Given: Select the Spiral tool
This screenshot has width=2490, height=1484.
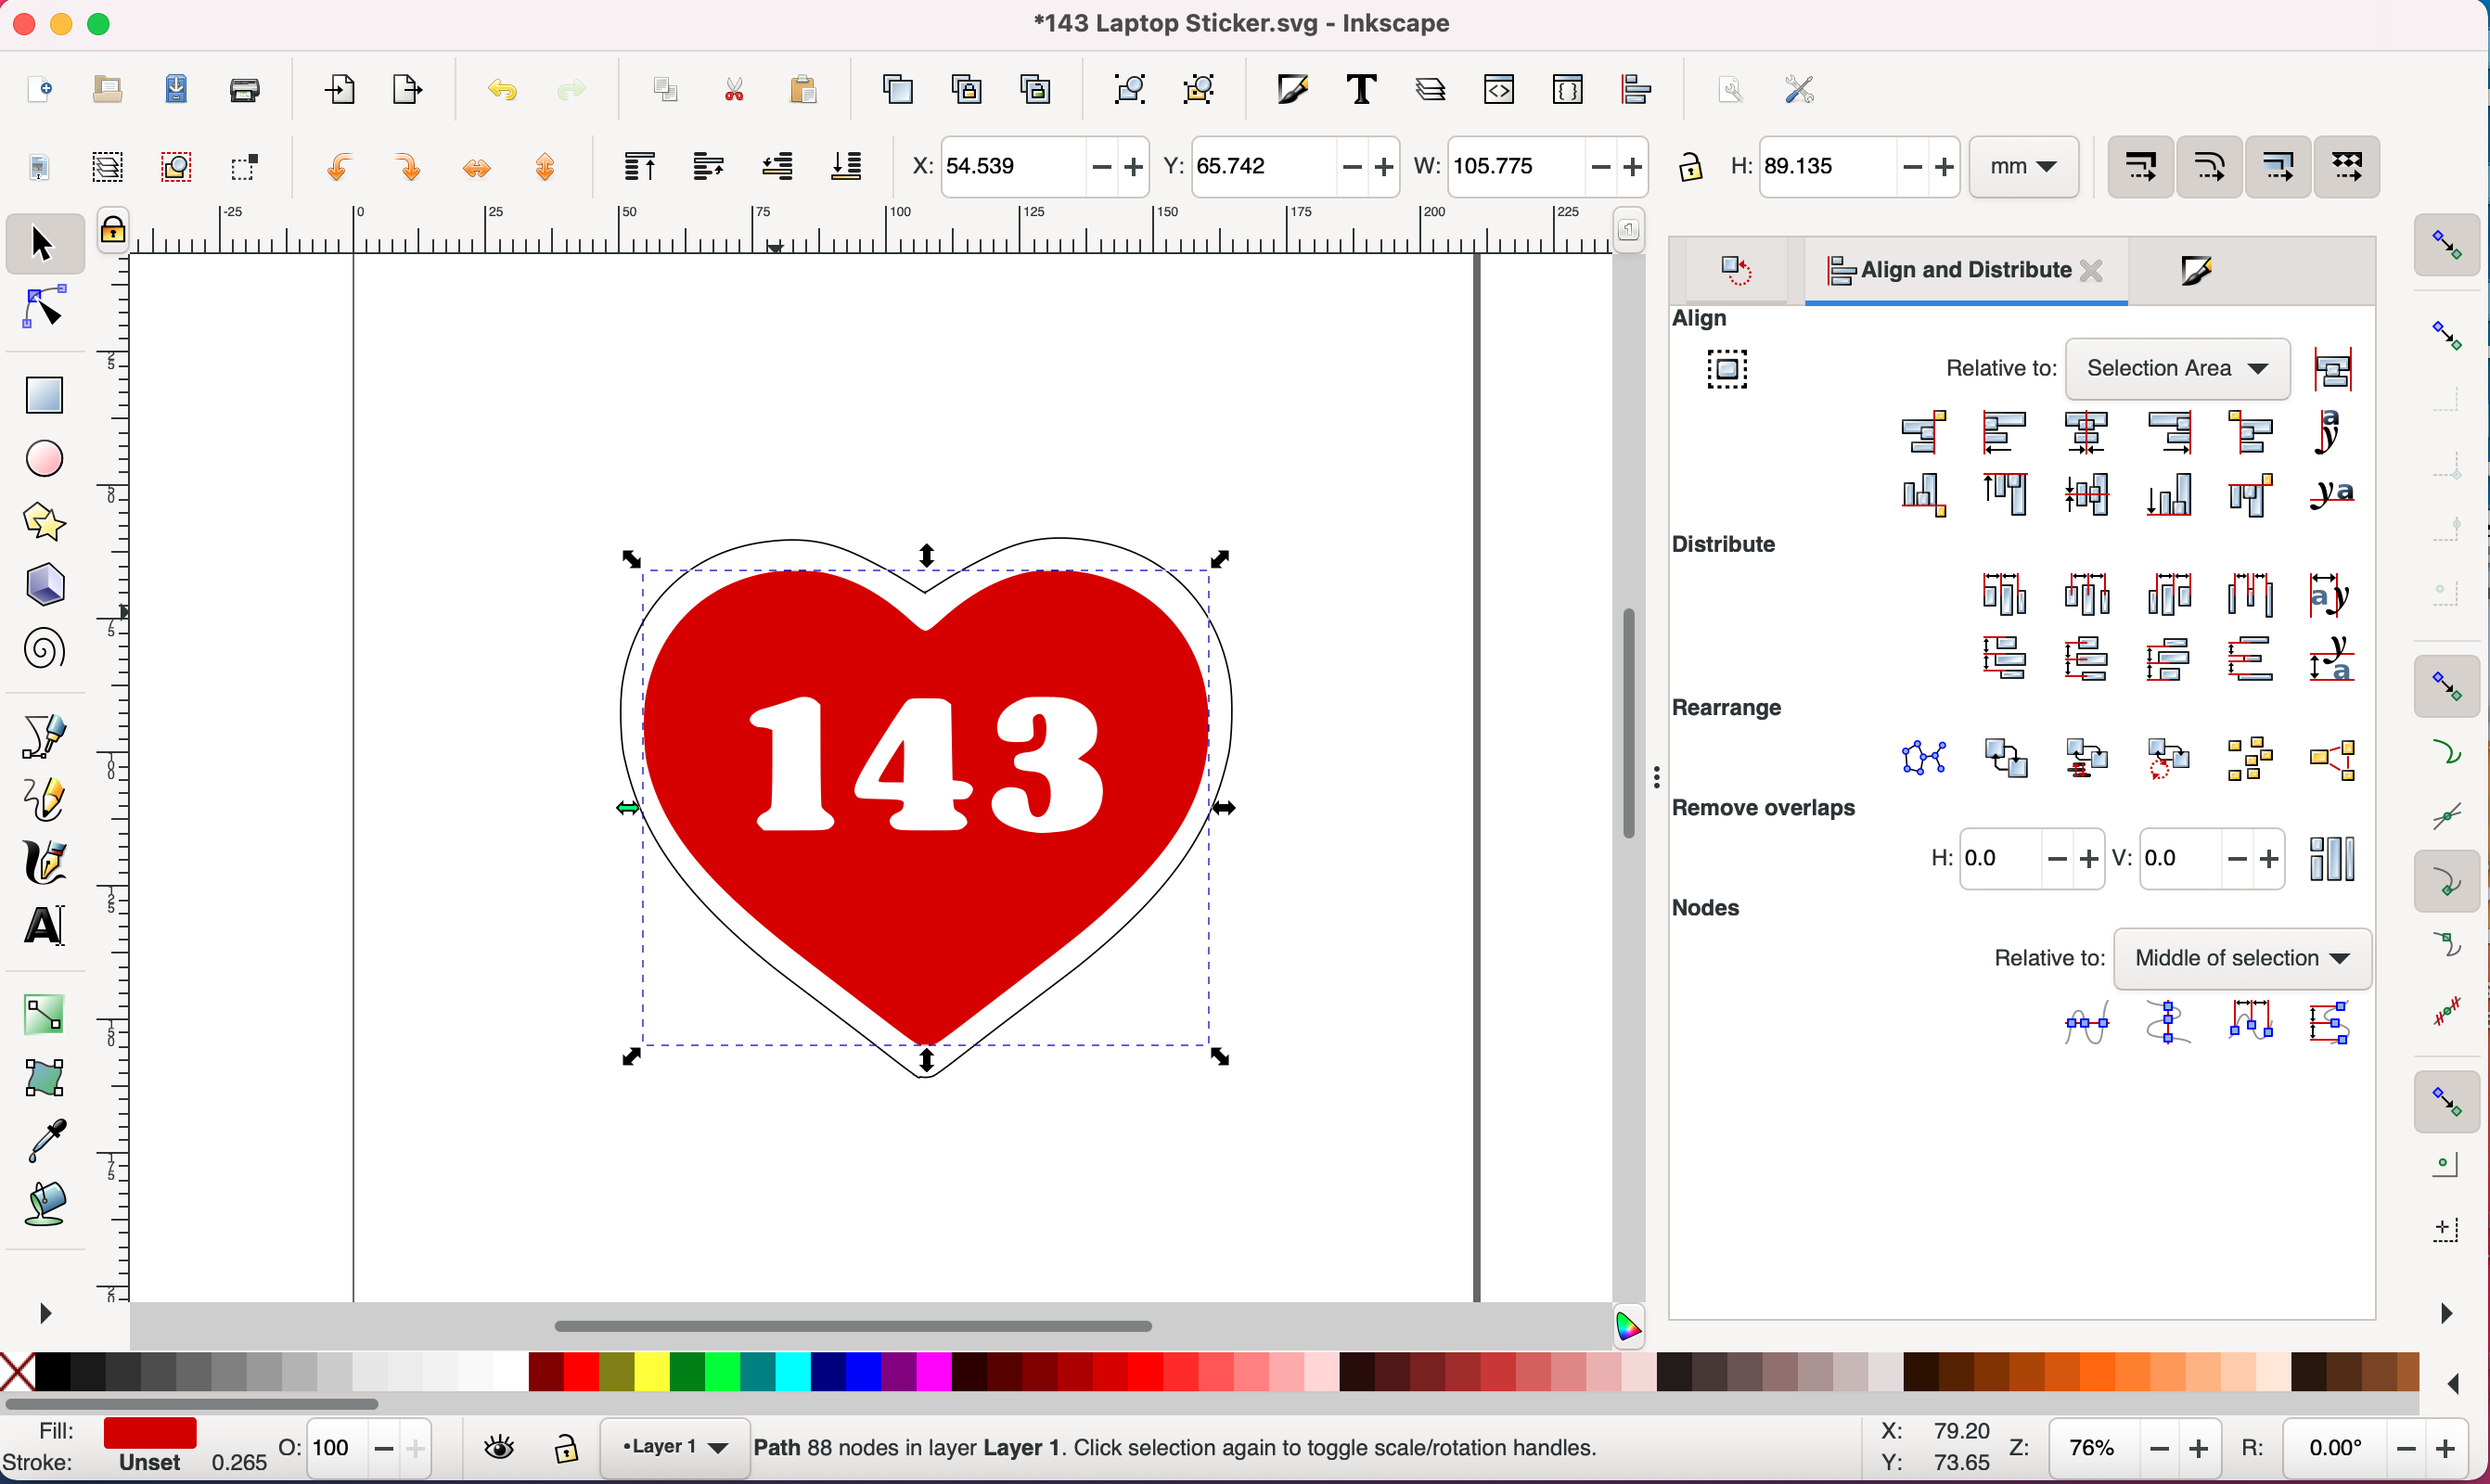Looking at the screenshot, I should tap(44, 649).
